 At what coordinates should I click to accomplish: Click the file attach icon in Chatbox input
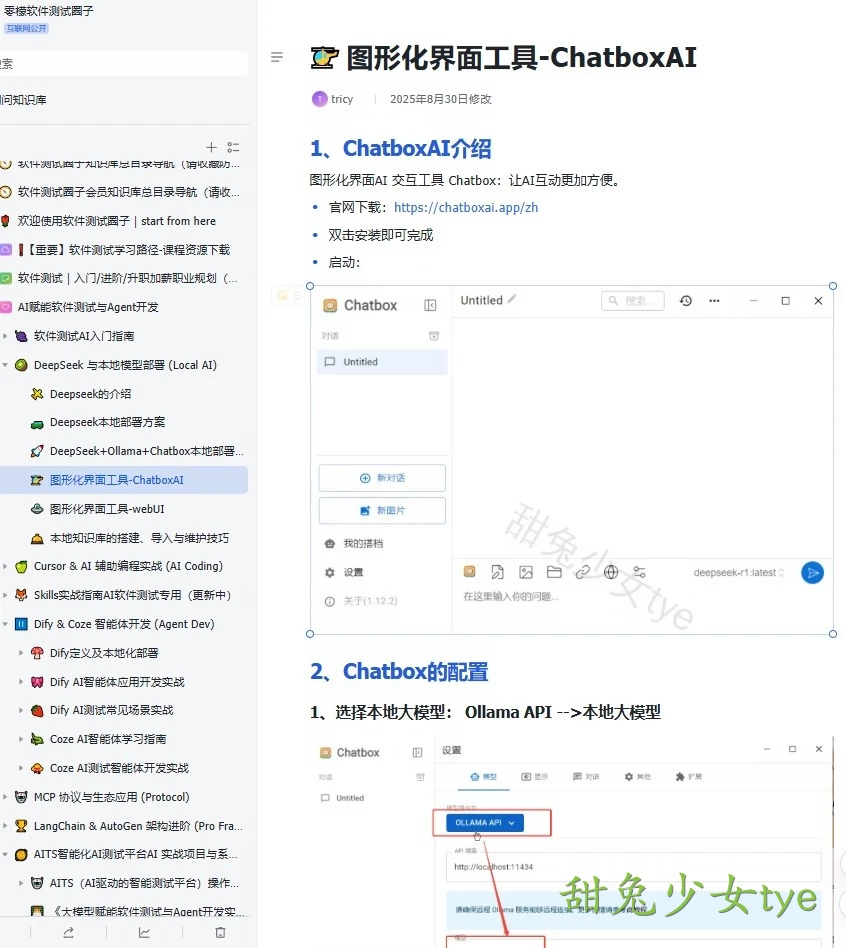[497, 572]
